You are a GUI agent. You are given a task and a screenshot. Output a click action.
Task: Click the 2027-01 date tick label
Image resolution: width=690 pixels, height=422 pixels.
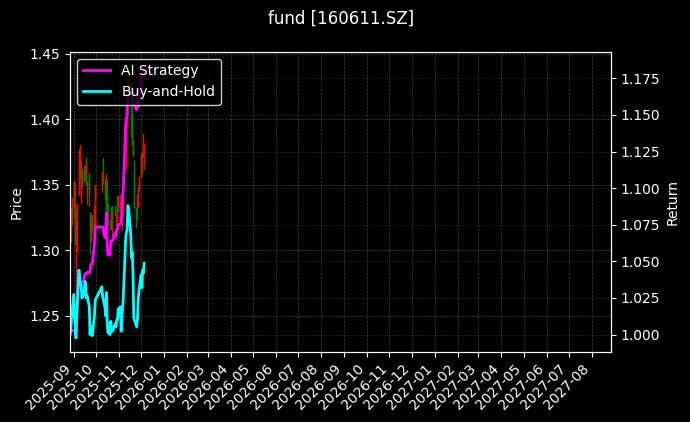[x=411, y=387]
